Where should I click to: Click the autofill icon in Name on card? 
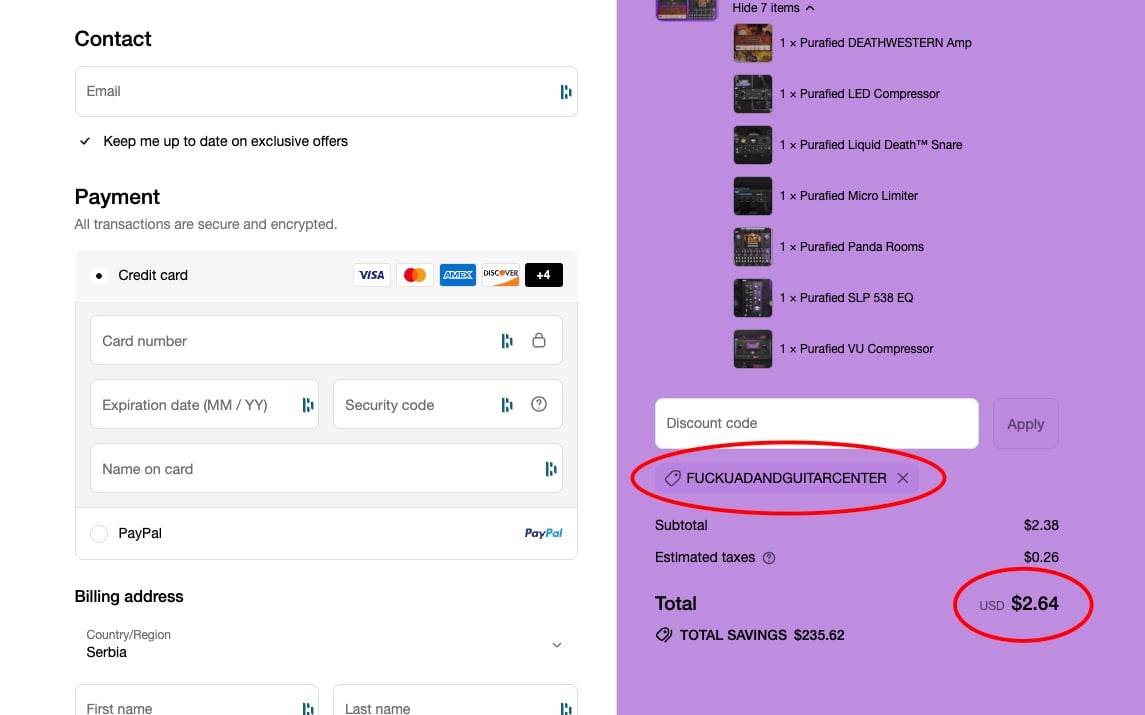pos(551,469)
